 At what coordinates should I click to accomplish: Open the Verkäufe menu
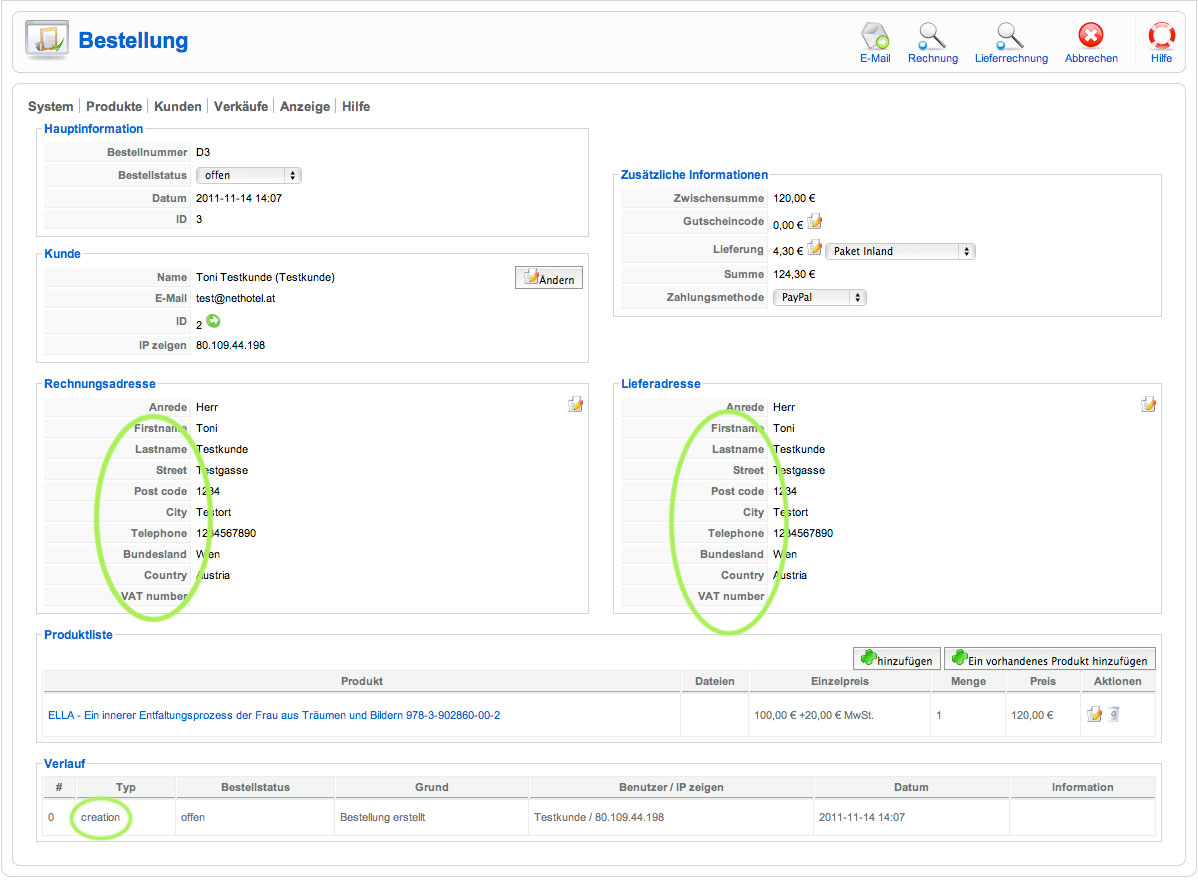point(241,106)
